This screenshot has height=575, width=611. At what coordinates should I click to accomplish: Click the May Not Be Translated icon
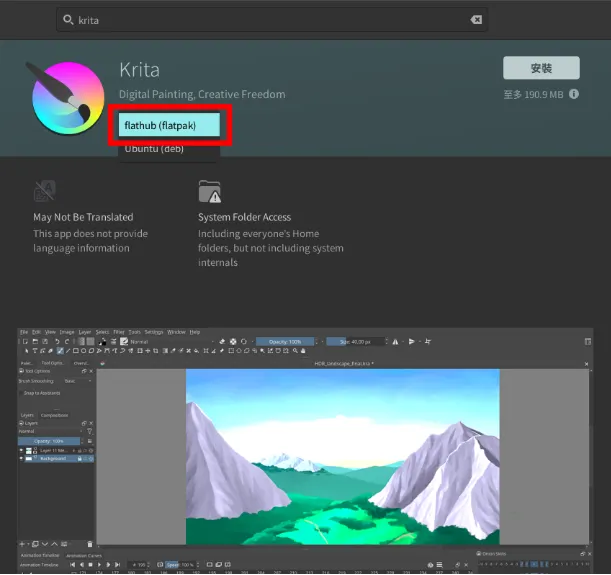click(44, 191)
